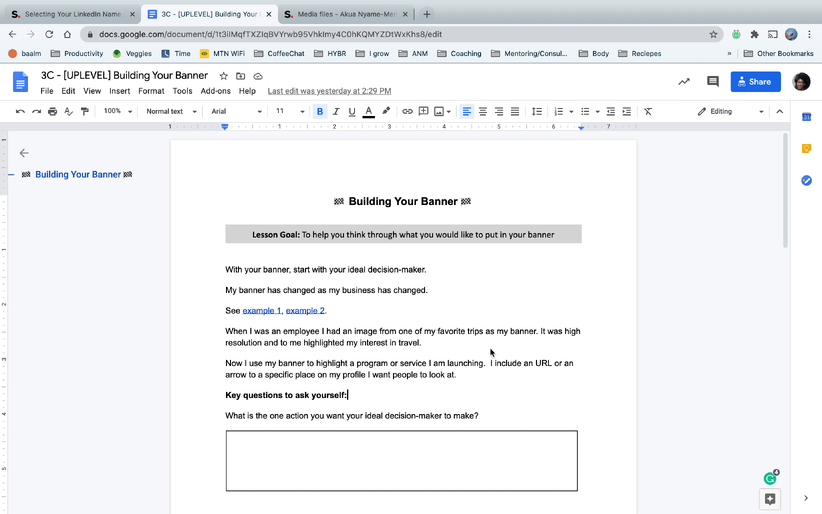The image size is (822, 514).
Task: Click the spelling and grammar check icon
Action: tap(68, 111)
